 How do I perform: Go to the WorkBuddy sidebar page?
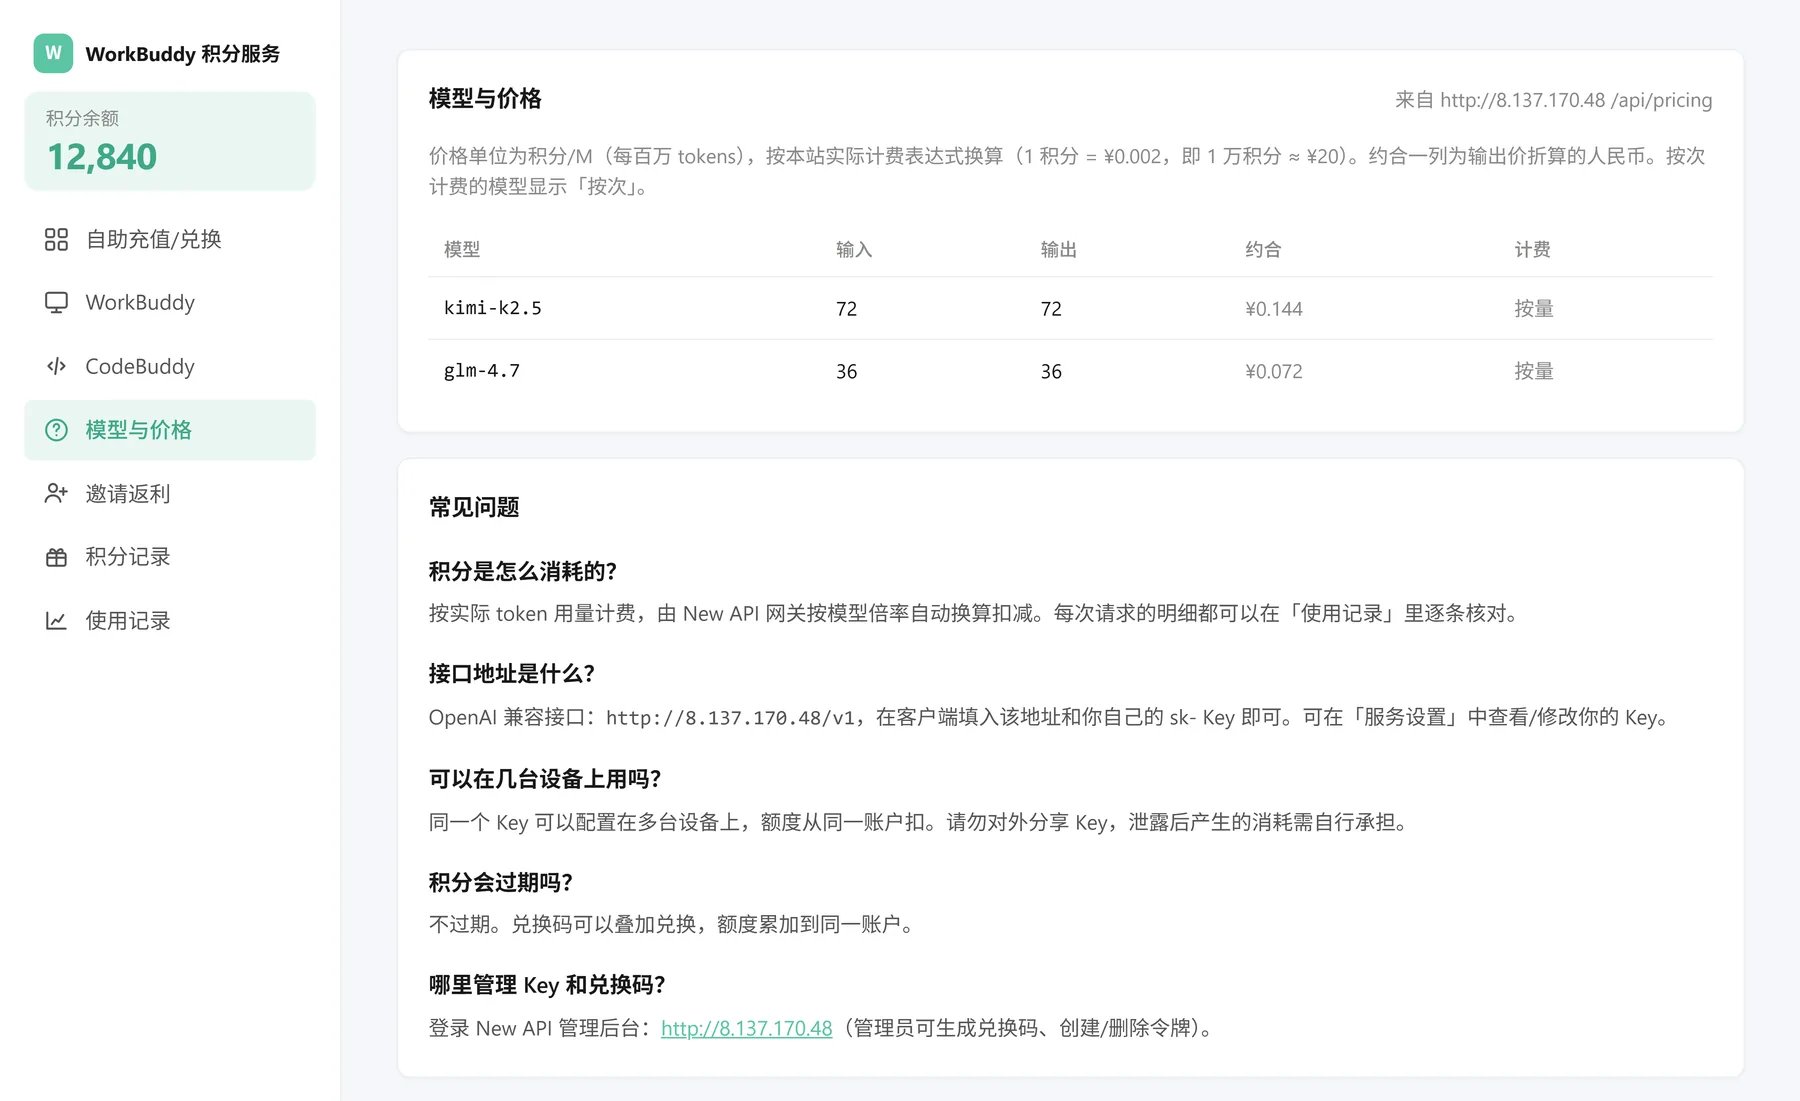tap(170, 303)
